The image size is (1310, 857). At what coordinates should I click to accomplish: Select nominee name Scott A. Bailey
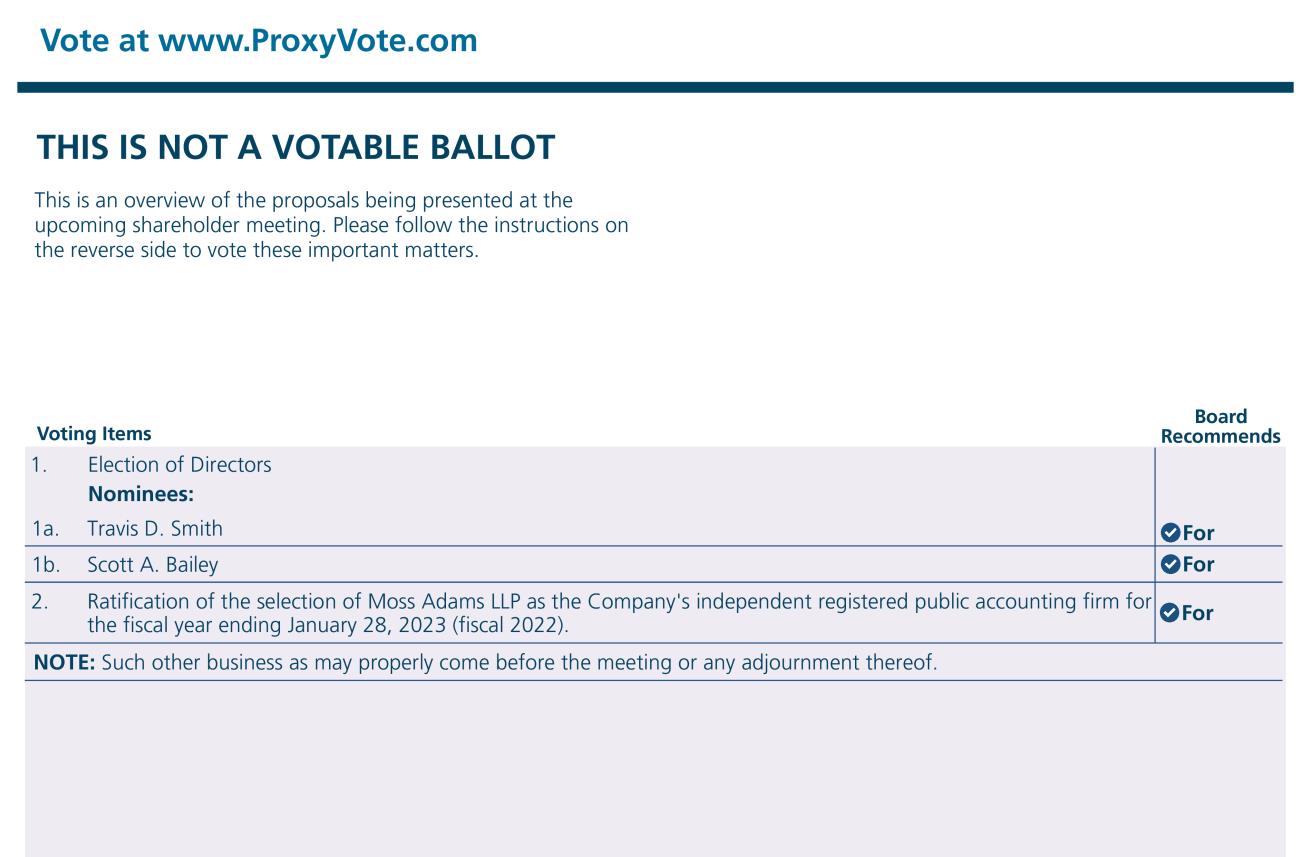coord(152,564)
